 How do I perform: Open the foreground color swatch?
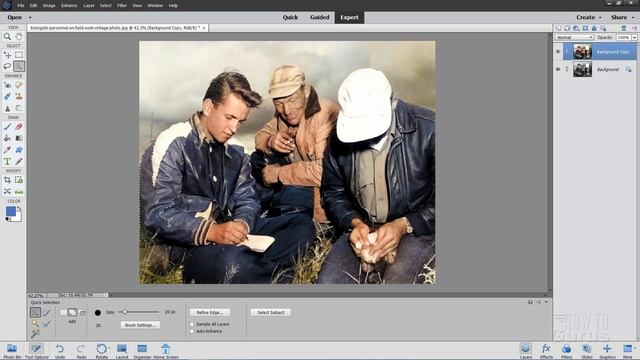coord(11,211)
